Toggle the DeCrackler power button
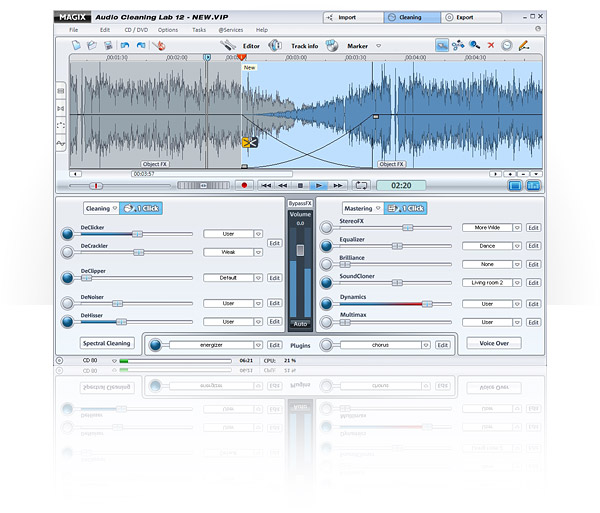The height and width of the screenshot is (513, 600). pos(67,252)
